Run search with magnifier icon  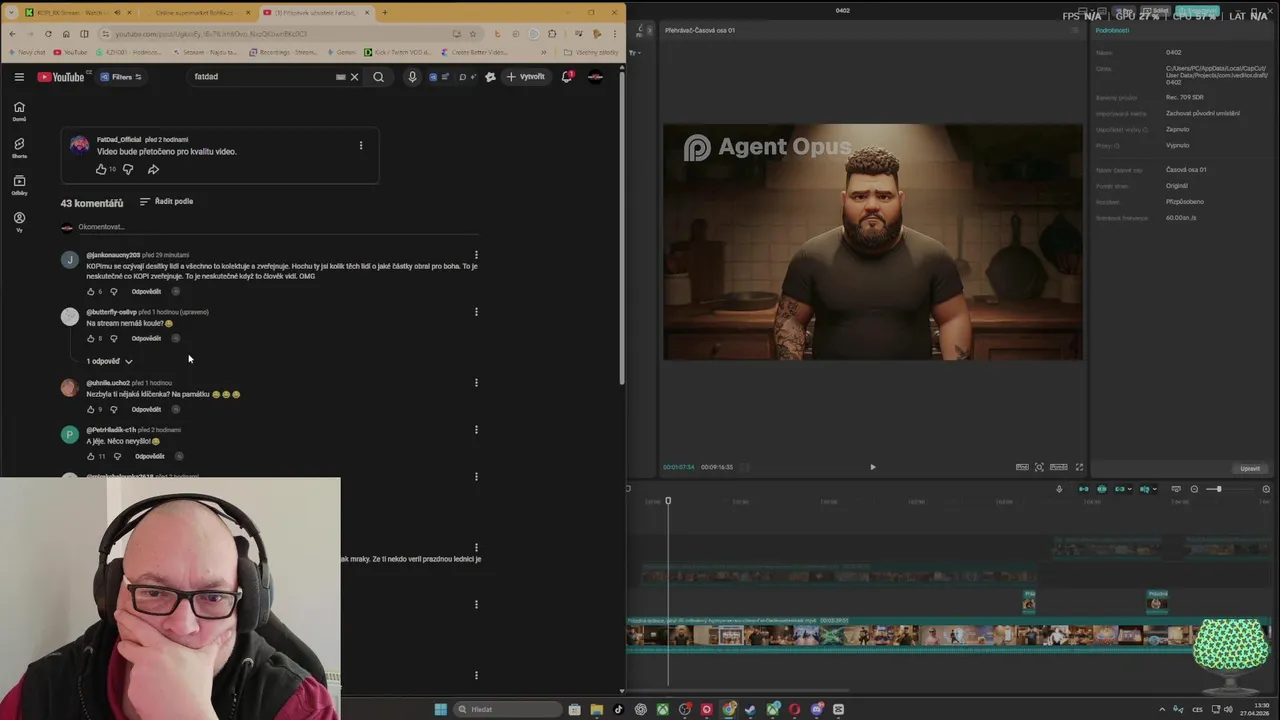point(378,77)
